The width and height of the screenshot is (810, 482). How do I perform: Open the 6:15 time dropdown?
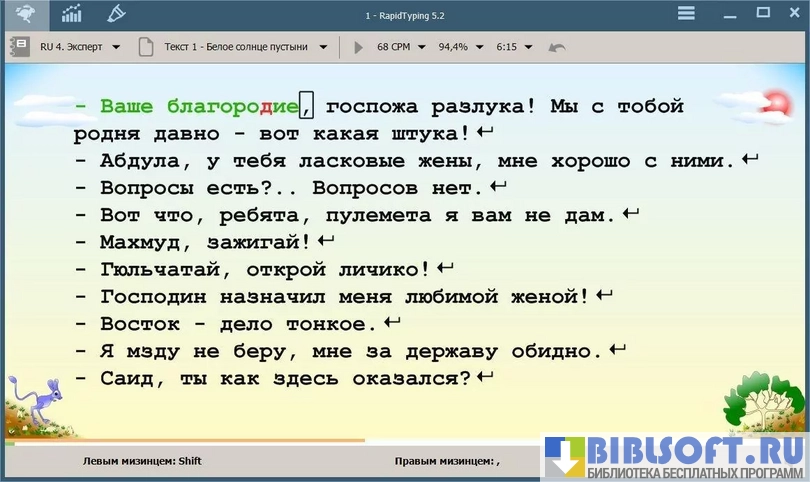click(x=514, y=47)
